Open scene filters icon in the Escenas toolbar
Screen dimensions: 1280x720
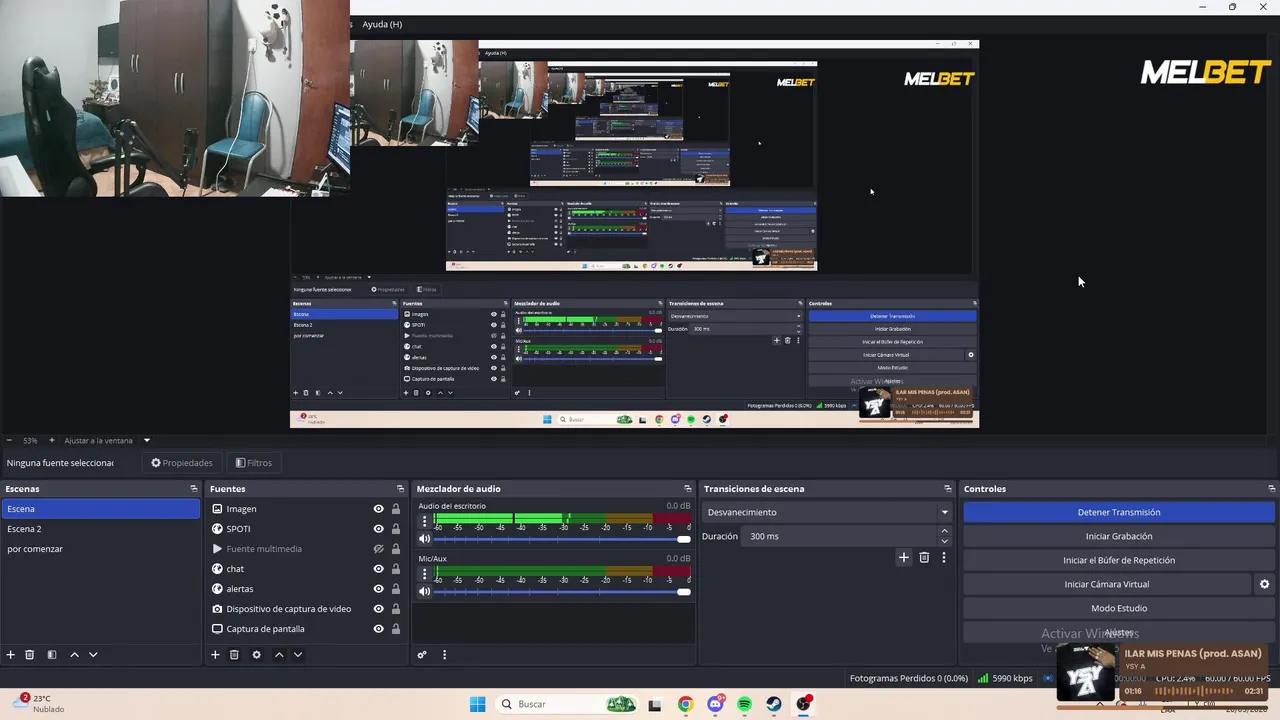(51, 655)
